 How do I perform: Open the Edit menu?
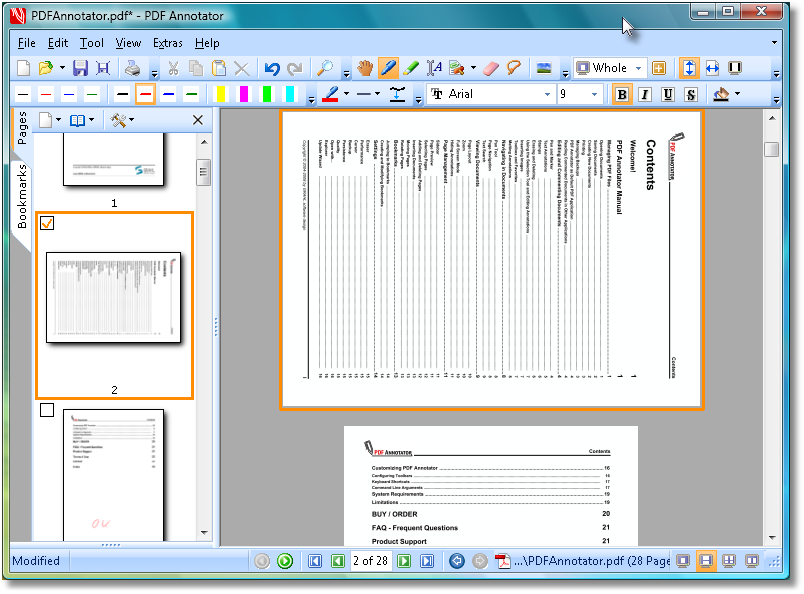click(57, 43)
